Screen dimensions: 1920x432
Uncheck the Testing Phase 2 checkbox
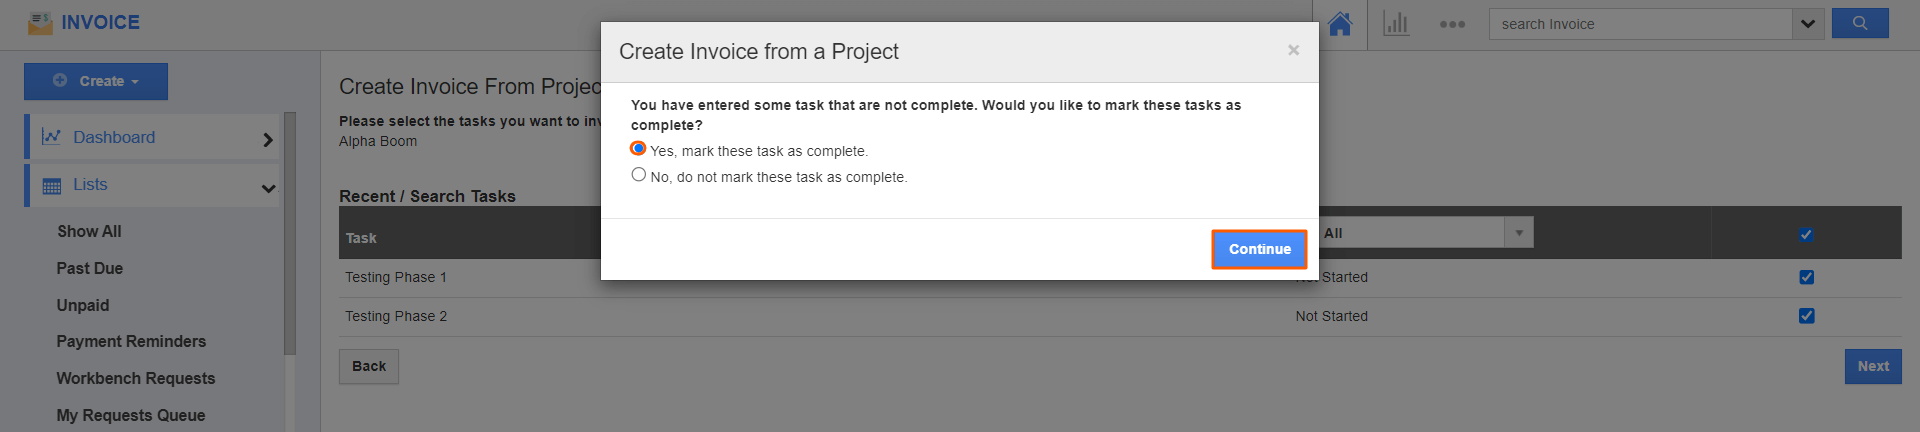[1806, 316]
